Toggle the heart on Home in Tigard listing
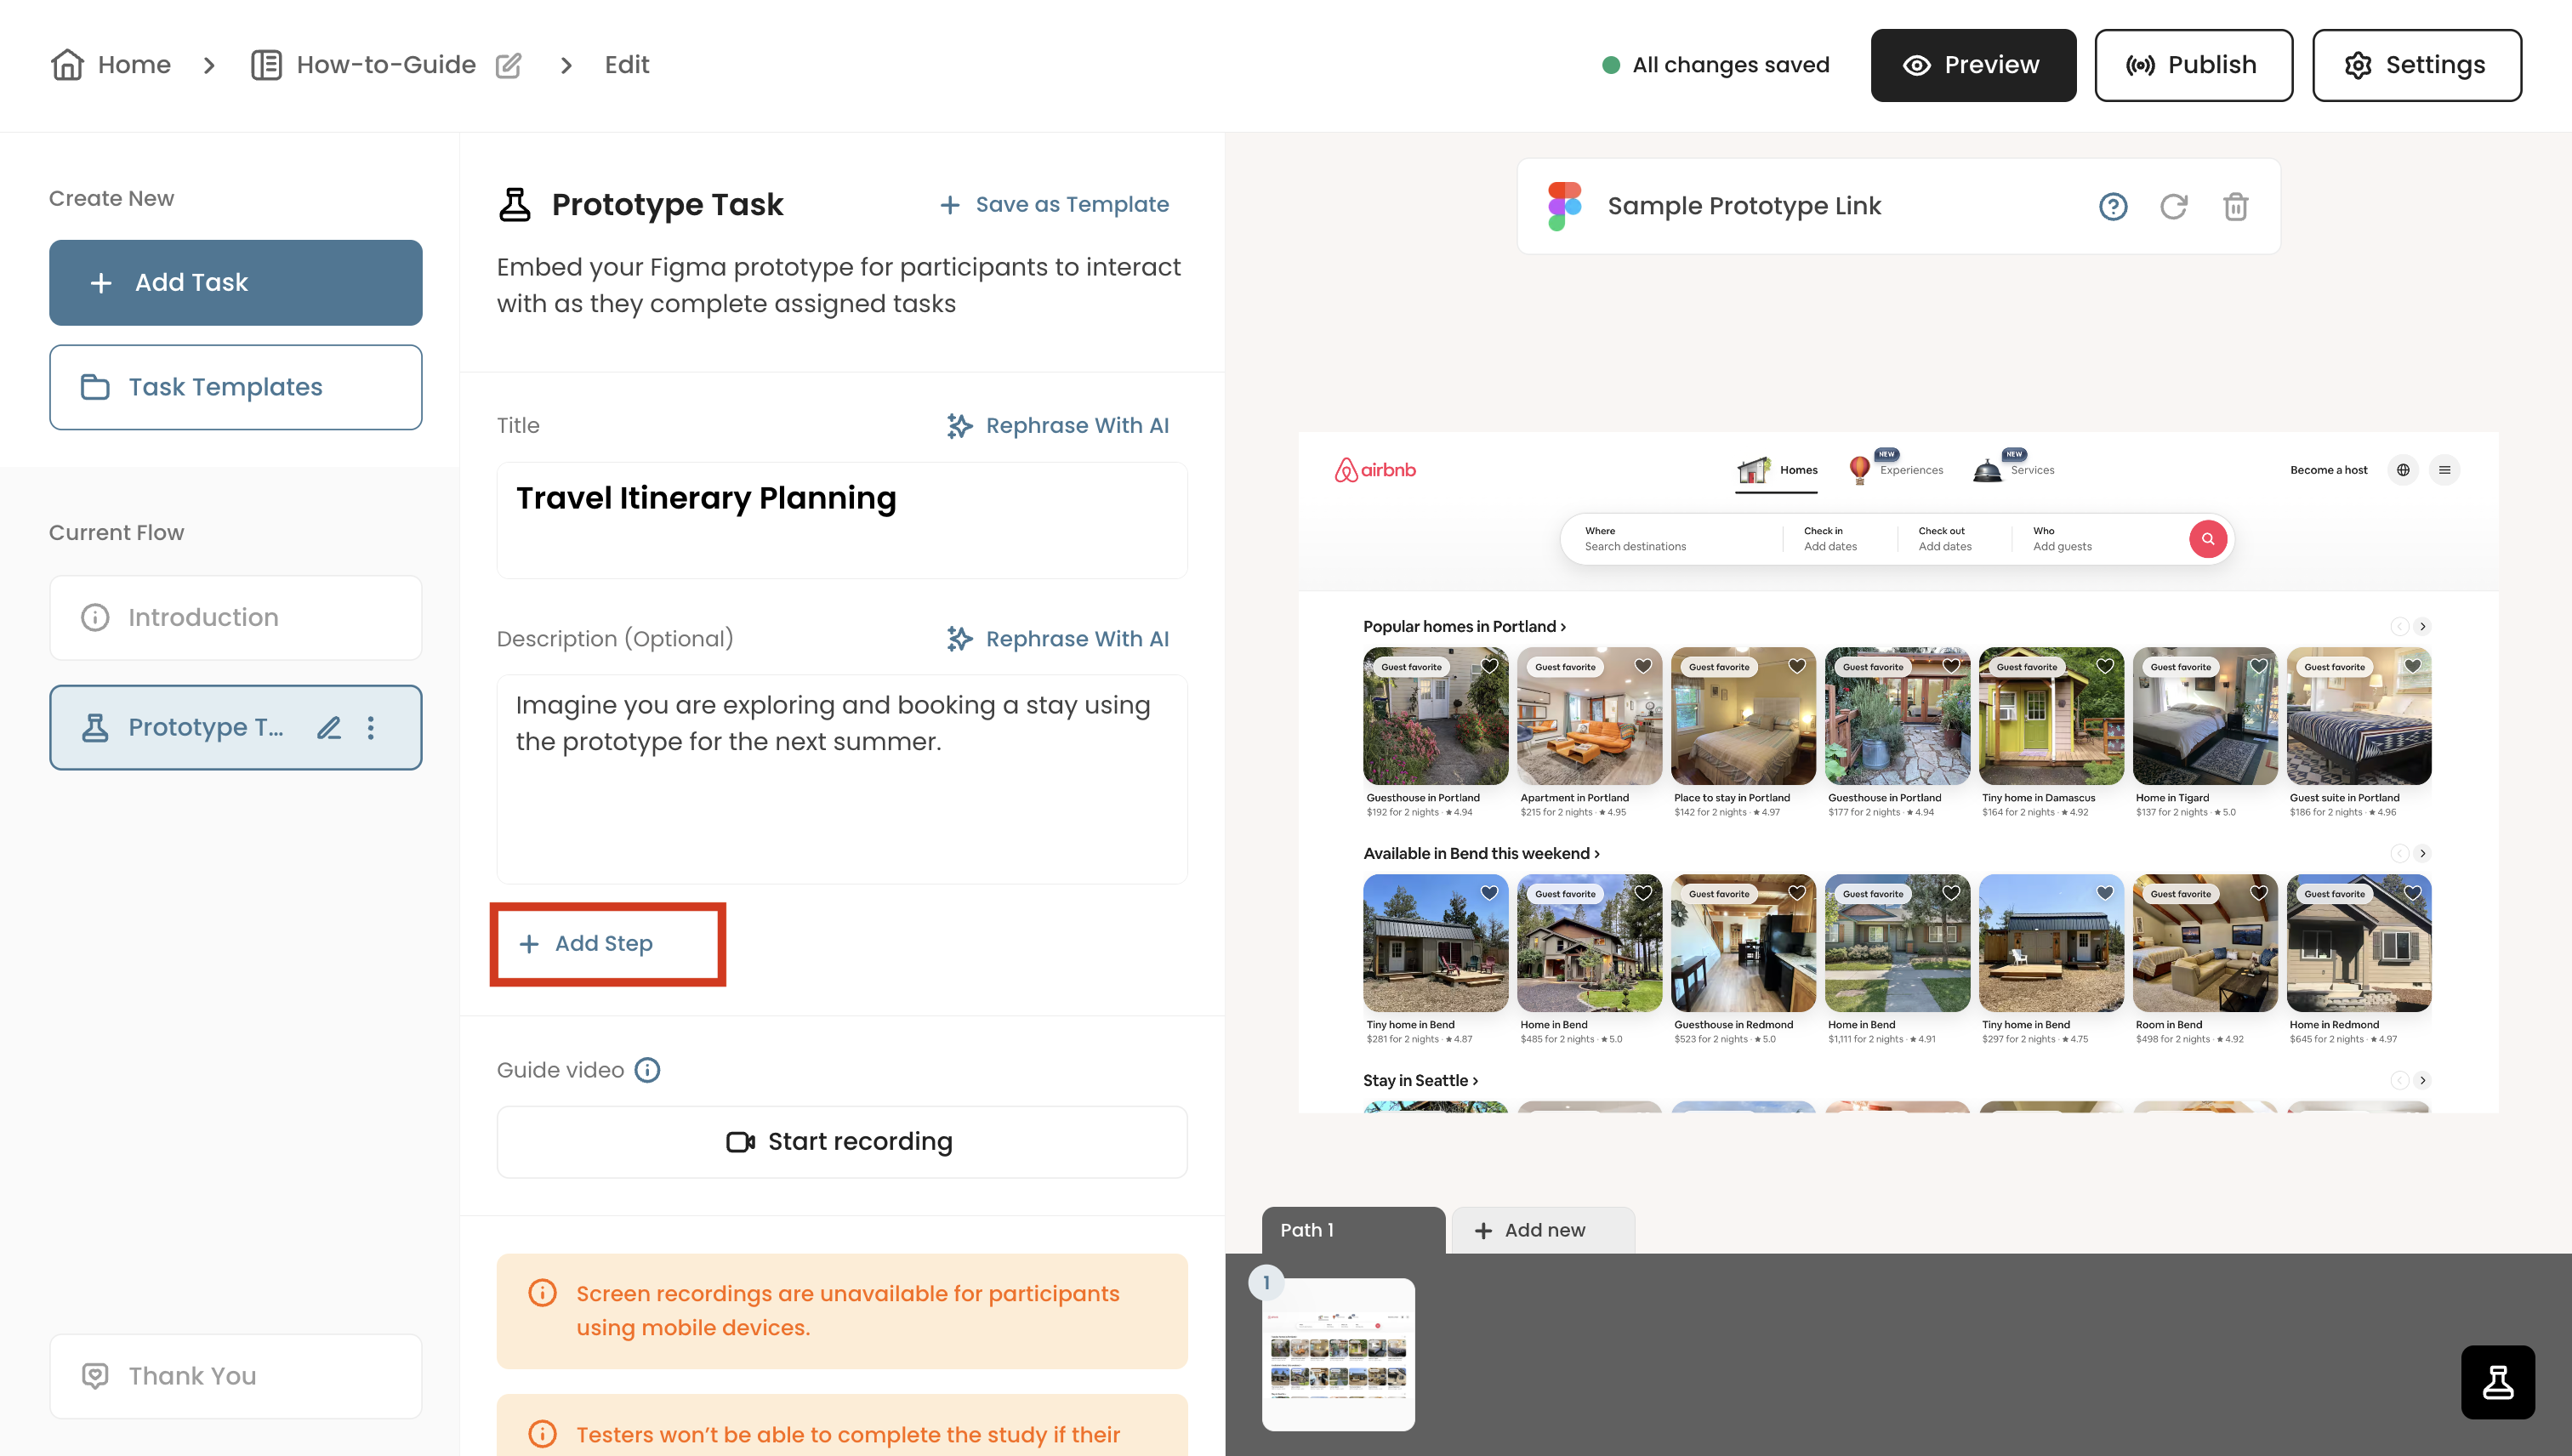 click(2259, 666)
